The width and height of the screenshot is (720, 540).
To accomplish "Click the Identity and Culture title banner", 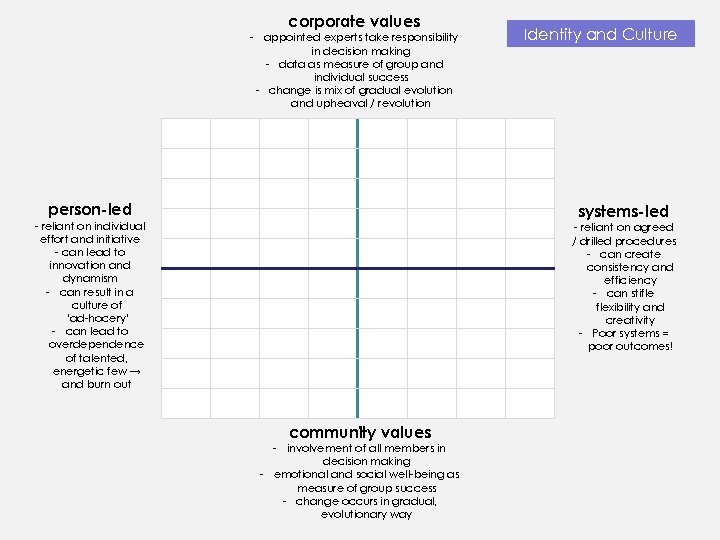I will pyautogui.click(x=600, y=34).
